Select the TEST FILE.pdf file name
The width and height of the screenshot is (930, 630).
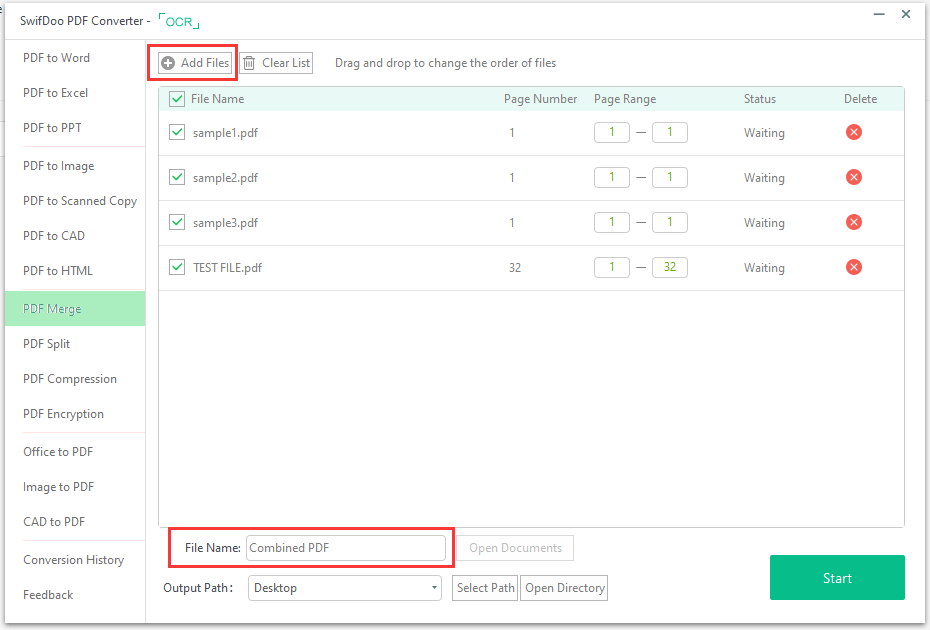coord(227,268)
